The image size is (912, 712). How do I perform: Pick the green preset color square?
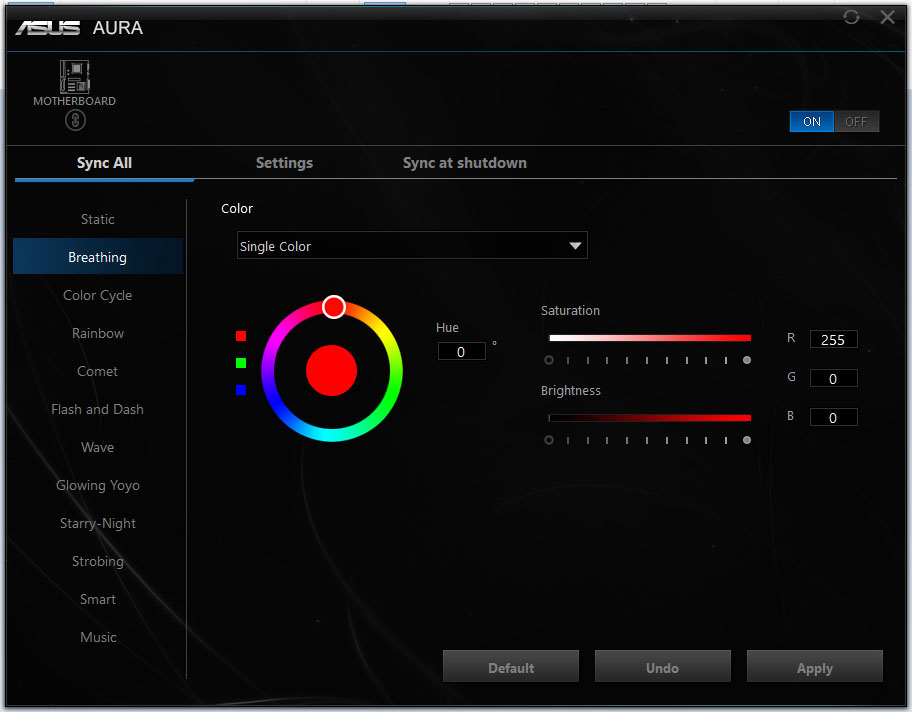click(241, 363)
